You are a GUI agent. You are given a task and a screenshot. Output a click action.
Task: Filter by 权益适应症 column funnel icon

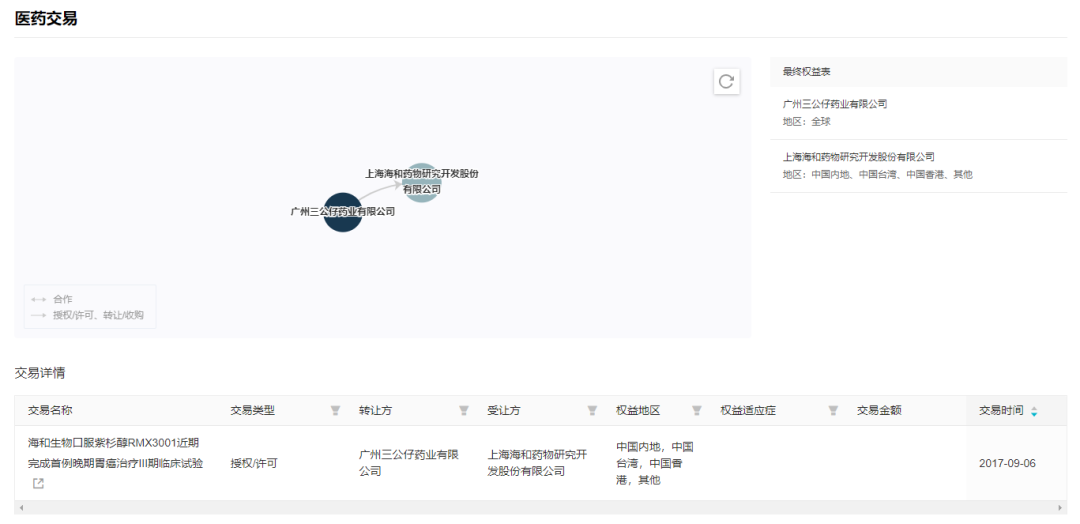833,410
